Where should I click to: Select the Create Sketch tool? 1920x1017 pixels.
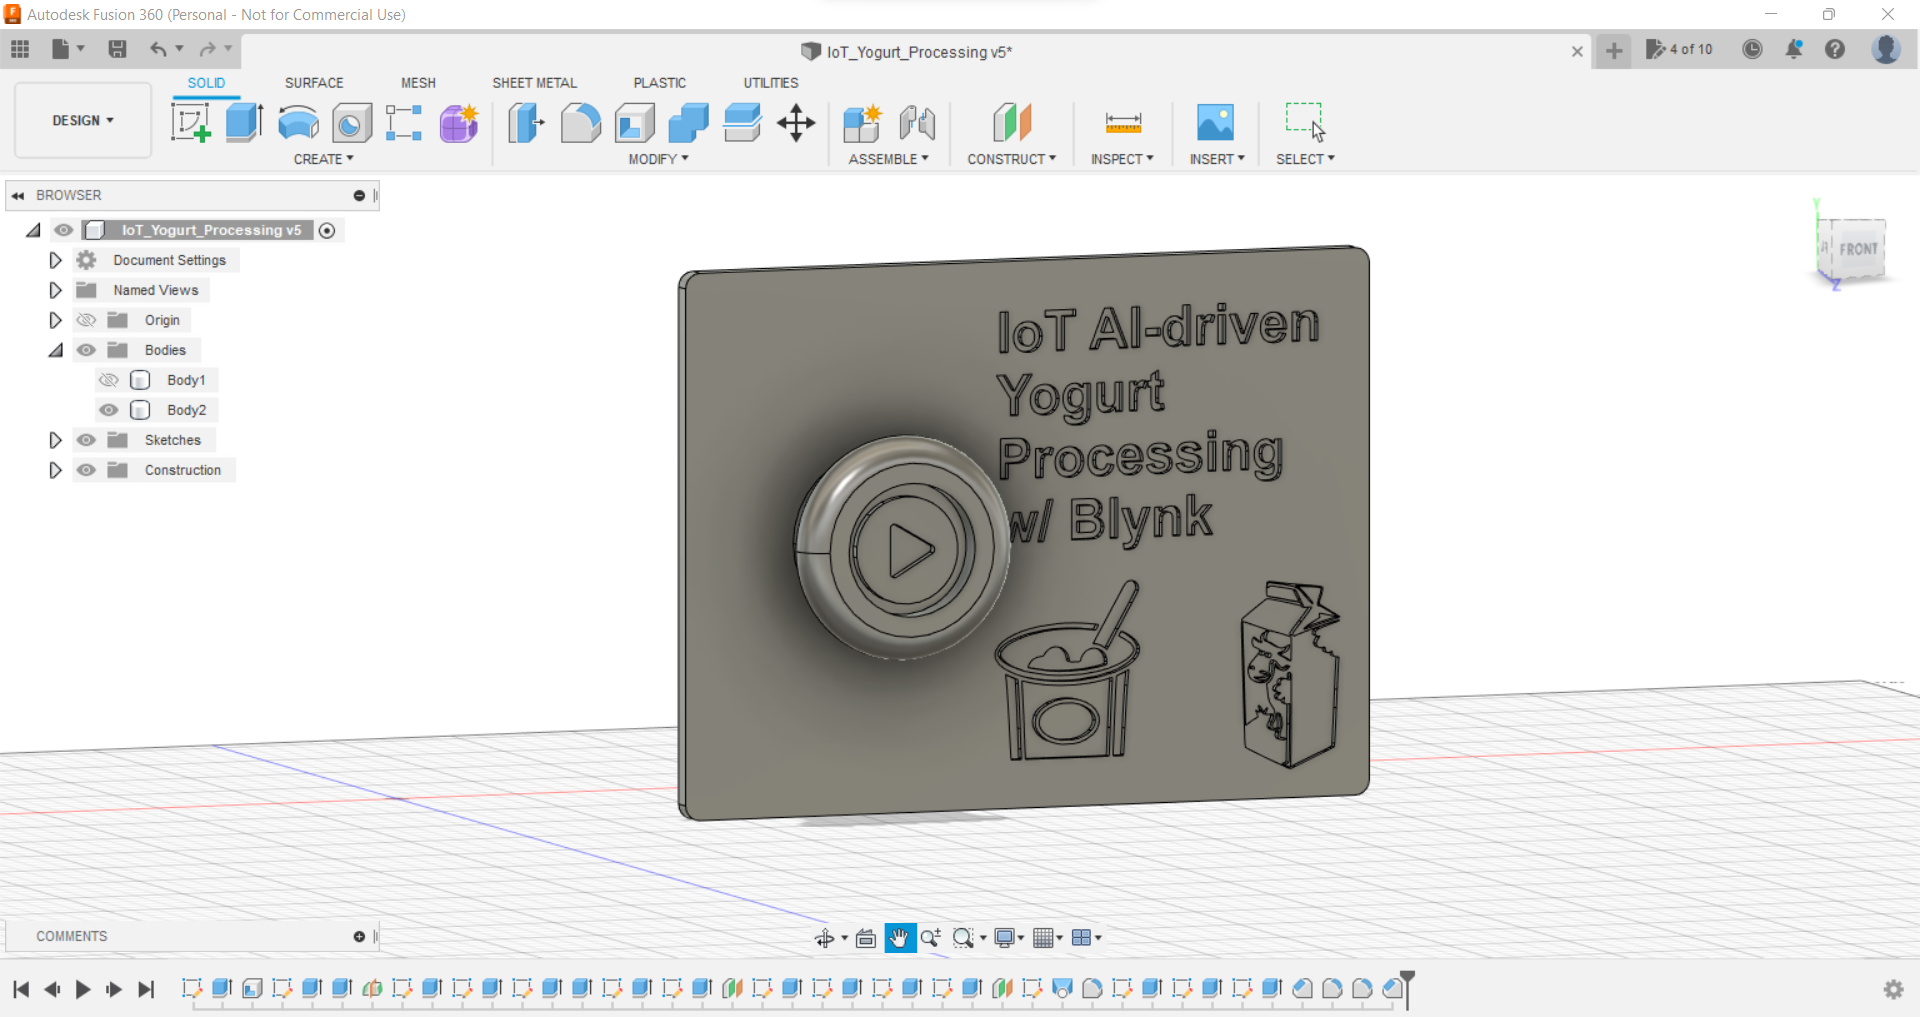point(190,123)
